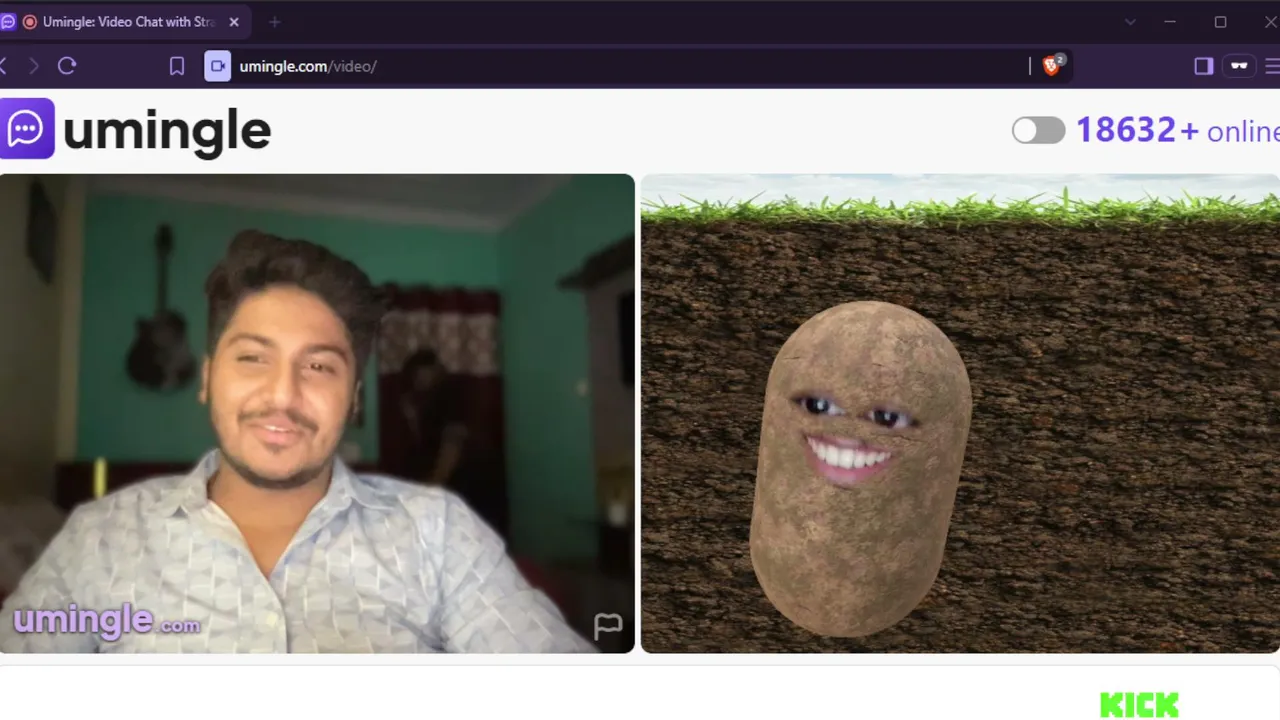Reload the Umingle page
Image resolution: width=1280 pixels, height=720 pixels.
[x=67, y=66]
